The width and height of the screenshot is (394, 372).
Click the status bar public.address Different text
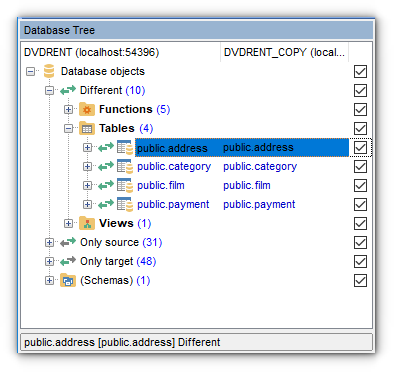(122, 342)
